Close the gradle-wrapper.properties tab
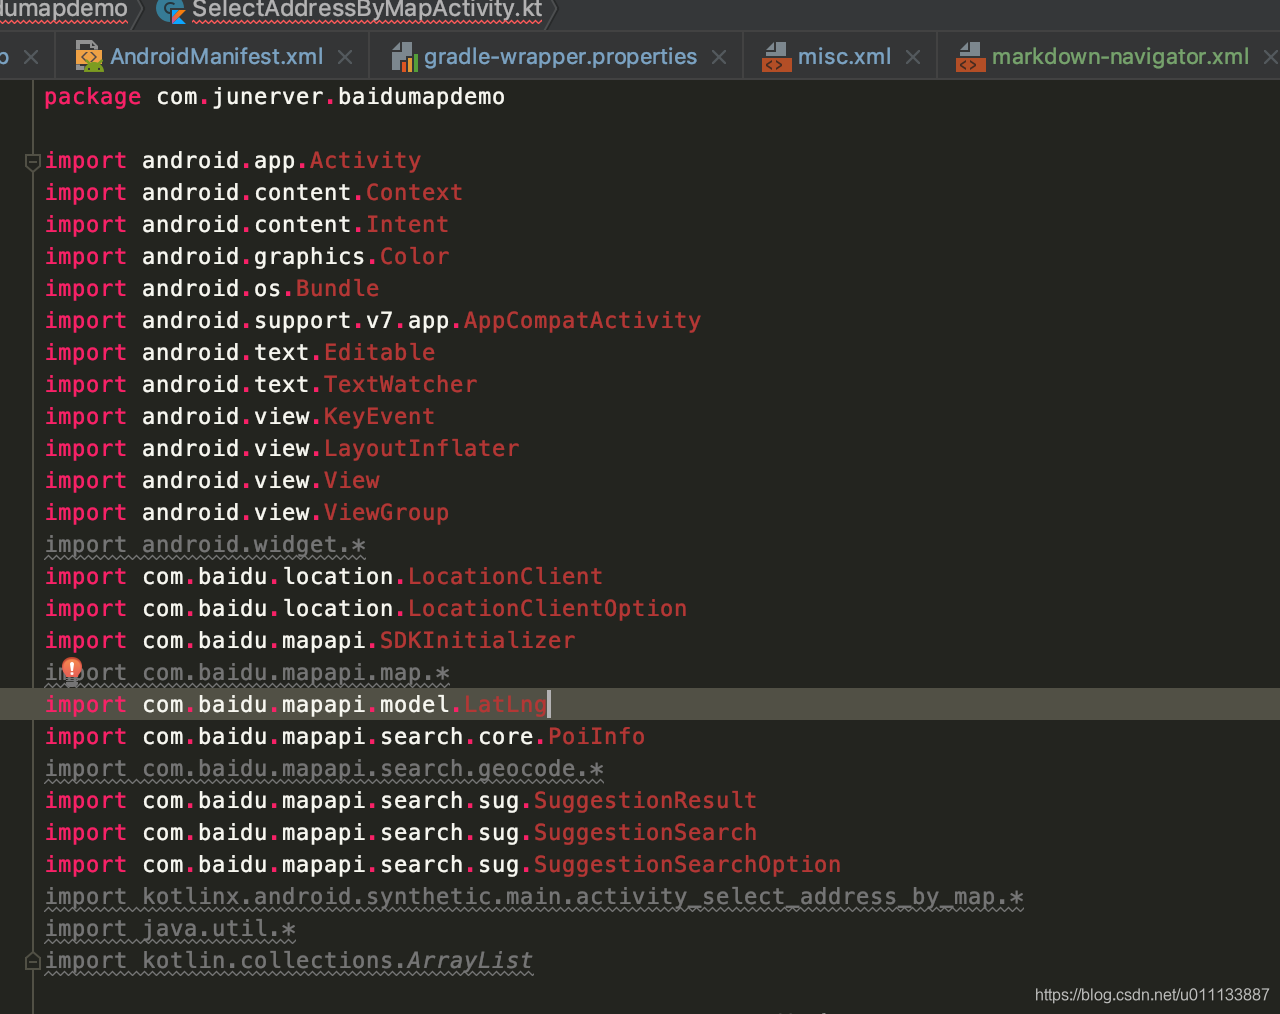 [x=719, y=58]
